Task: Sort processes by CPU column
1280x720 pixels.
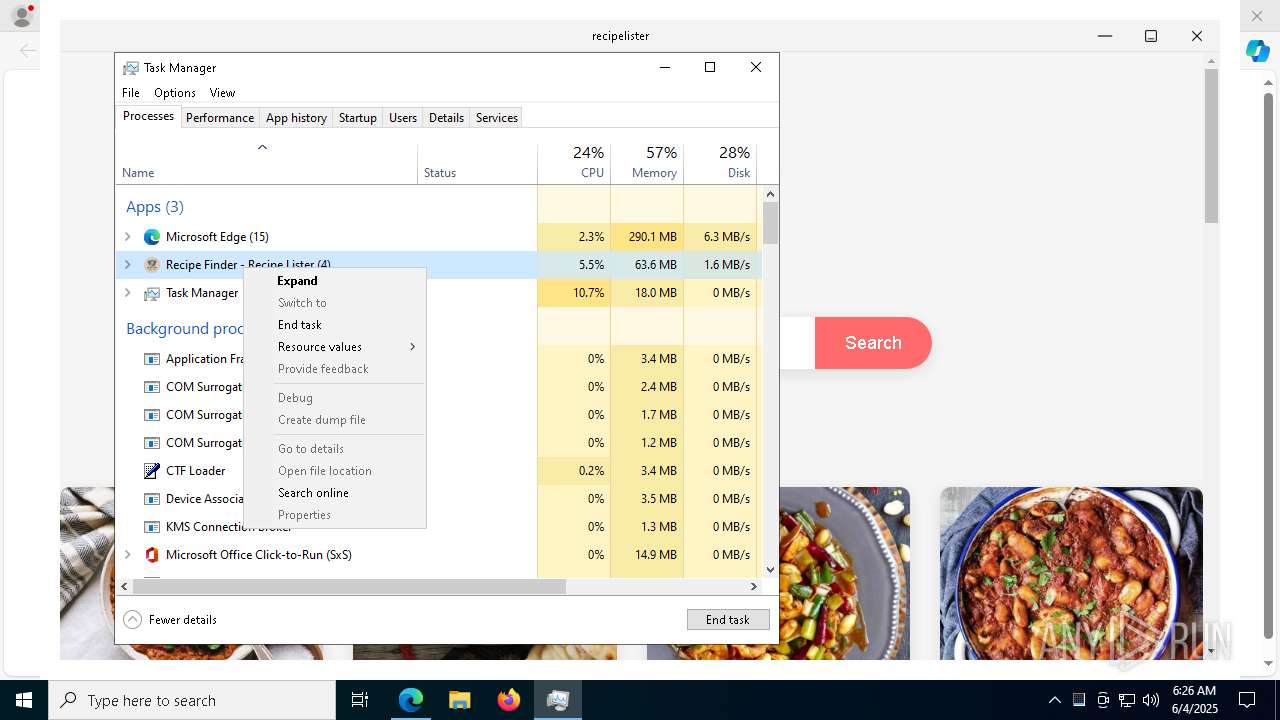Action: coord(574,164)
